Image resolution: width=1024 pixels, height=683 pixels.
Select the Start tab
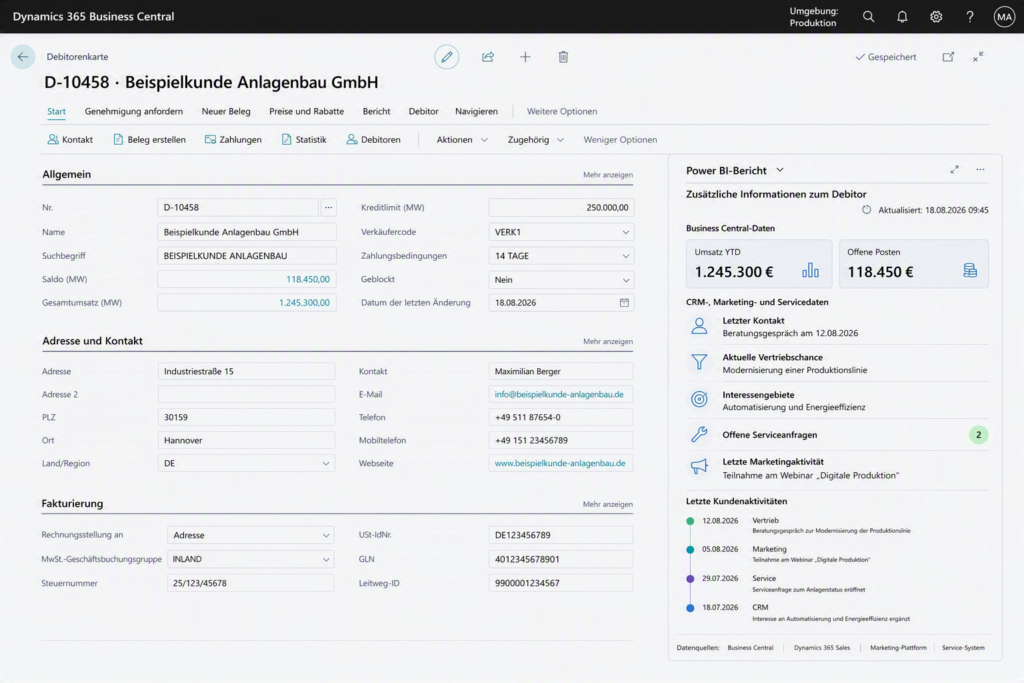click(x=56, y=111)
